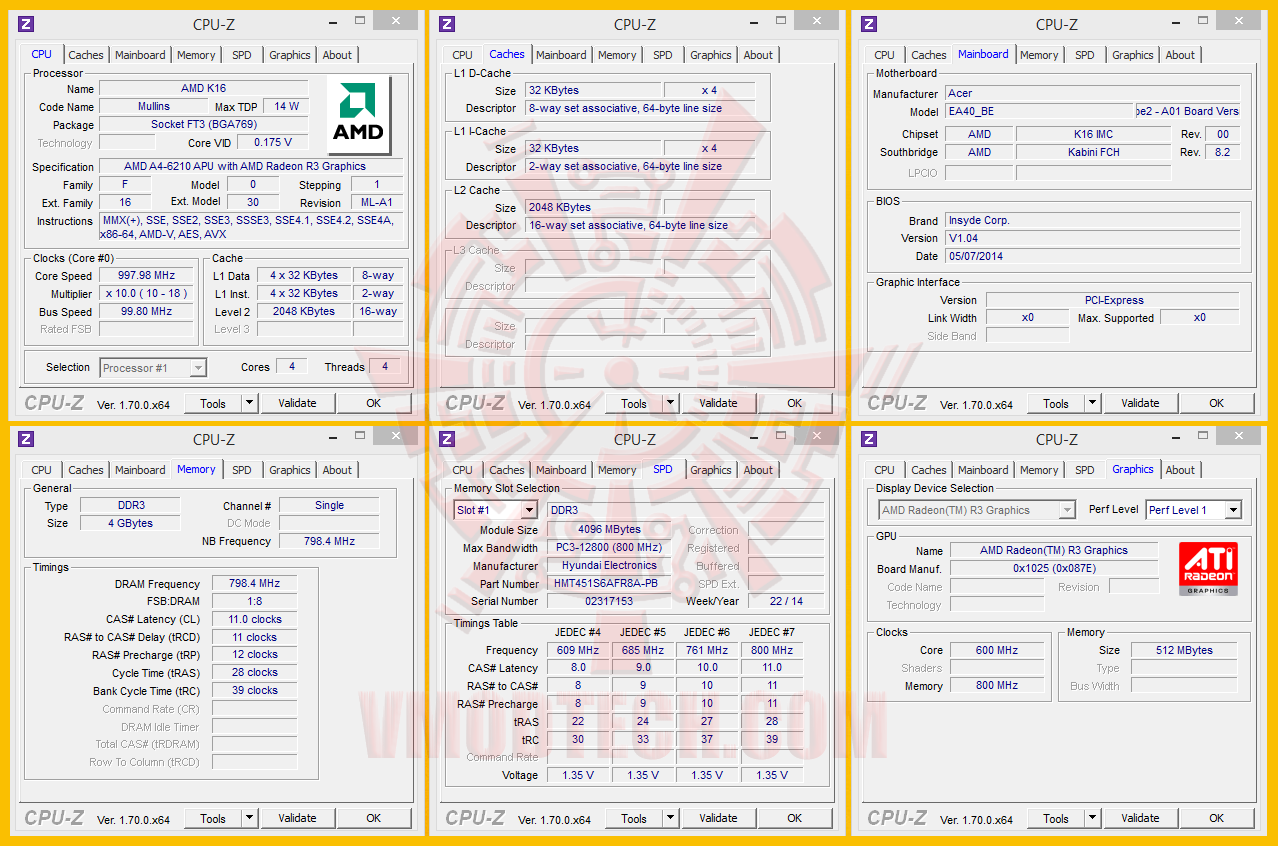Viewport: 1278px width, 846px height.
Task: Click the CPU-Z title icon in Graphics window
Action: (x=869, y=439)
